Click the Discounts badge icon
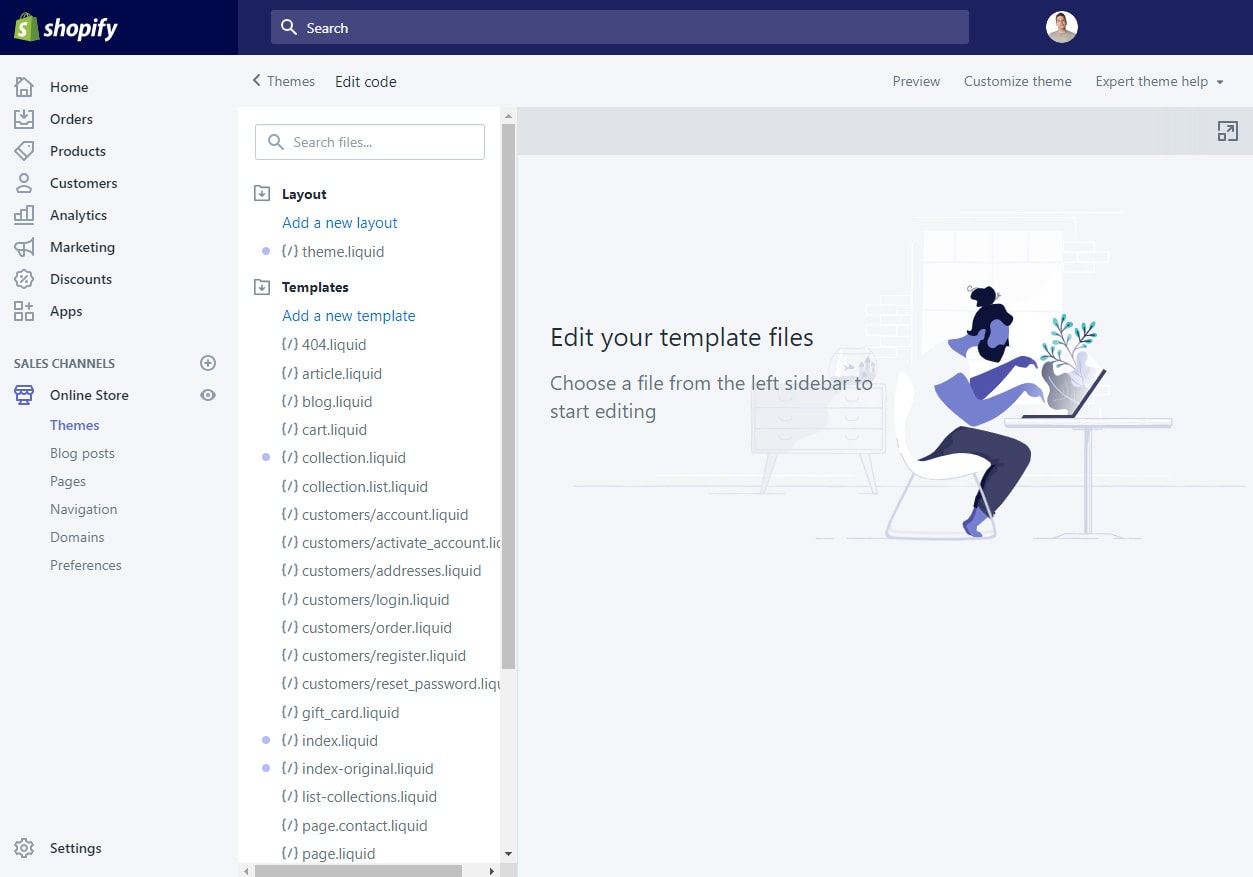The image size is (1253, 877). click(x=24, y=279)
